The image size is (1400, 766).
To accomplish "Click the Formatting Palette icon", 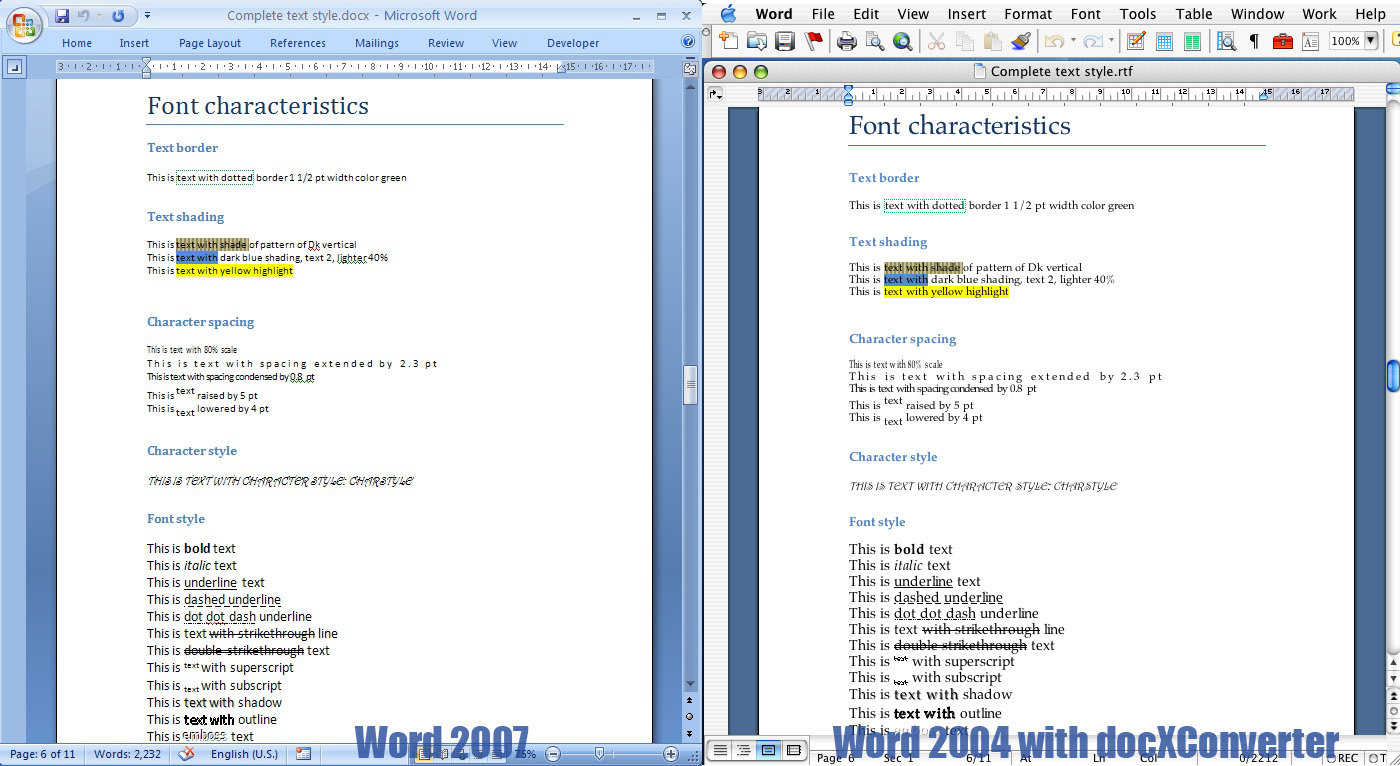I will point(1311,41).
